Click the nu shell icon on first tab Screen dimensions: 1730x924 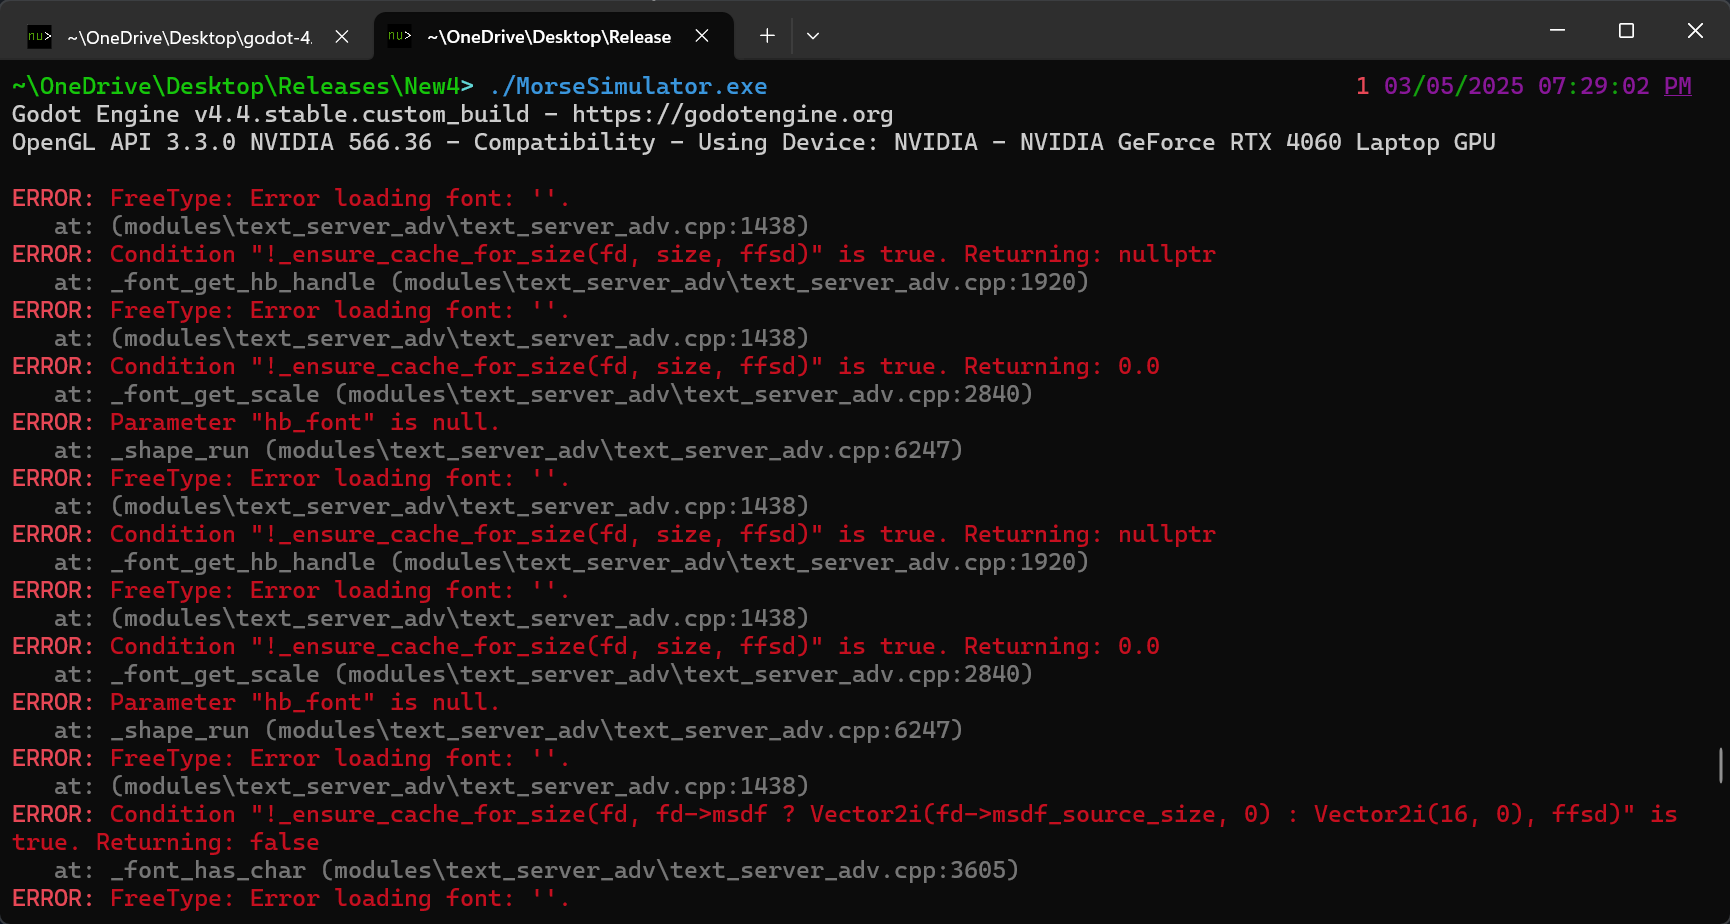(39, 37)
